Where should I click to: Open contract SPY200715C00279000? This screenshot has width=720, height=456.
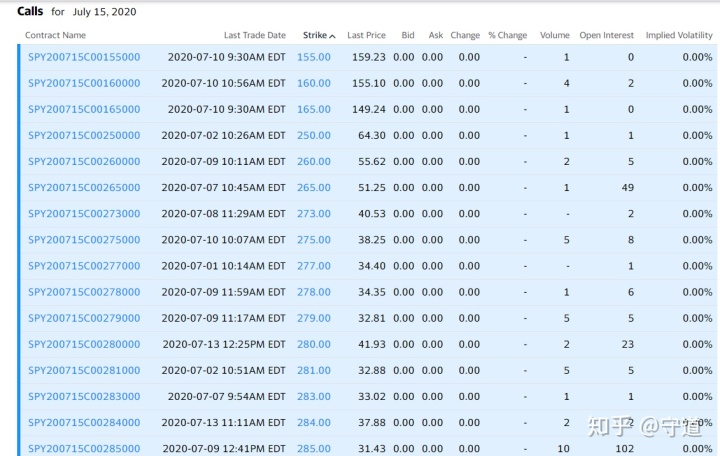[x=84, y=318]
